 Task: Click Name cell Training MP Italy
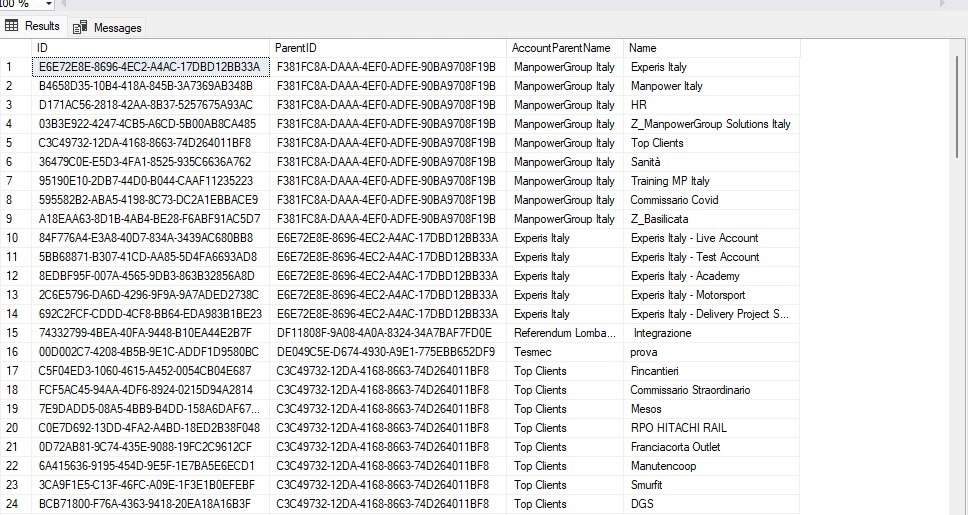pyautogui.click(x=712, y=181)
